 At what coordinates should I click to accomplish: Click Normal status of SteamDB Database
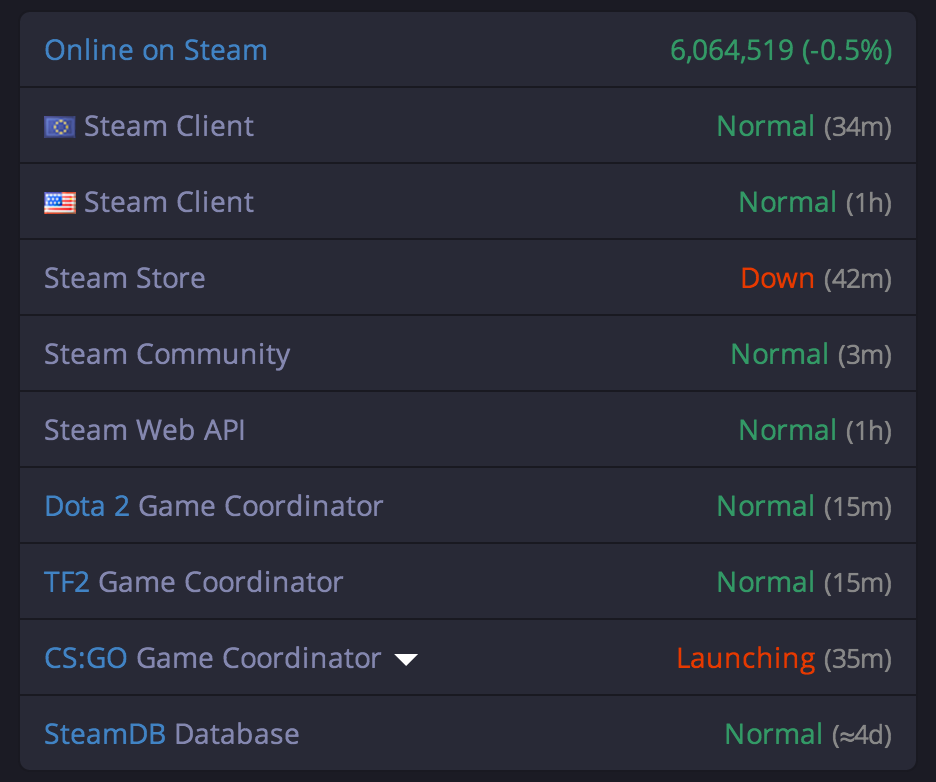[774, 734]
